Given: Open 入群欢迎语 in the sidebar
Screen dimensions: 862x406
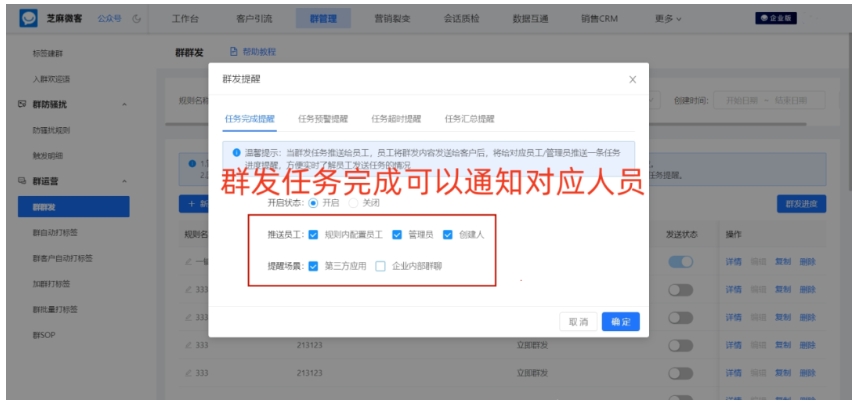Looking at the screenshot, I should pos(52,79).
